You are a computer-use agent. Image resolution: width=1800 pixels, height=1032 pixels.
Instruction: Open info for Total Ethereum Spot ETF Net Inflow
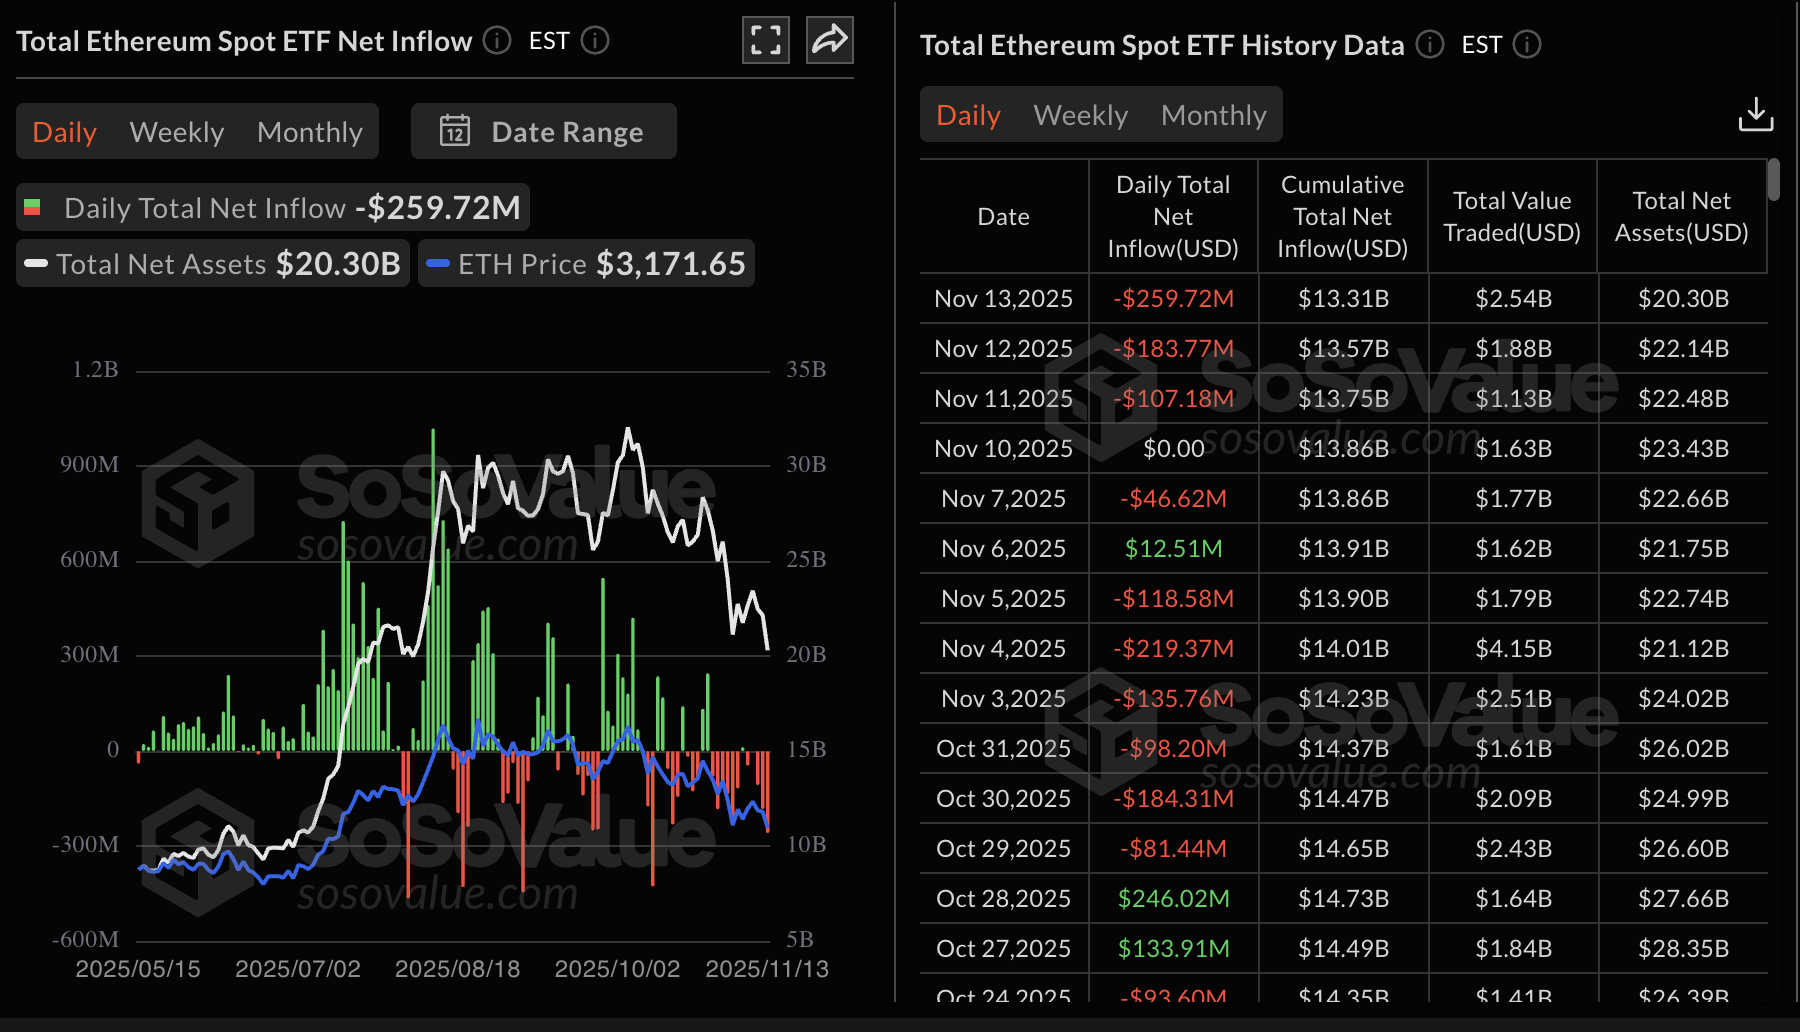pos(495,41)
